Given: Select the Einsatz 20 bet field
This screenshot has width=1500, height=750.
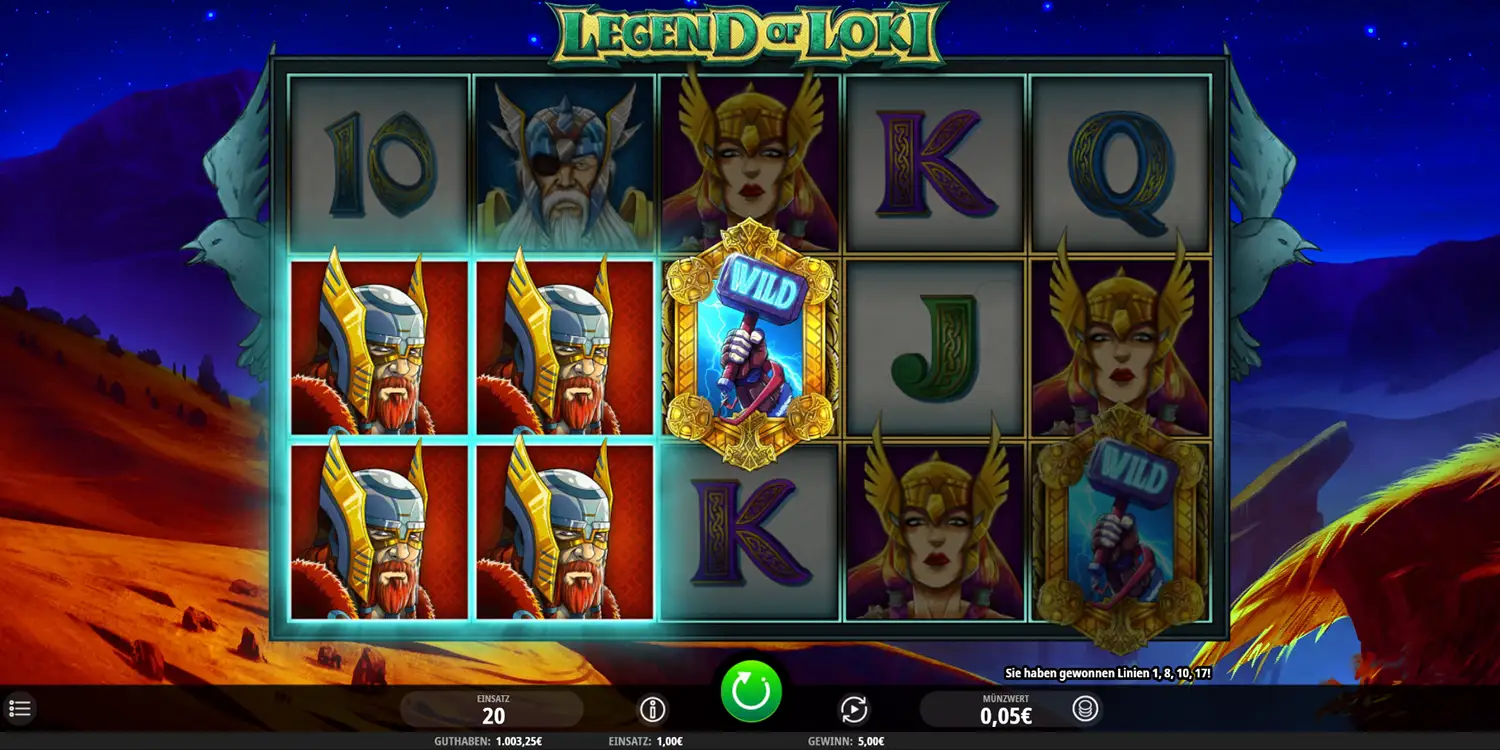Looking at the screenshot, I should pyautogui.click(x=492, y=709).
